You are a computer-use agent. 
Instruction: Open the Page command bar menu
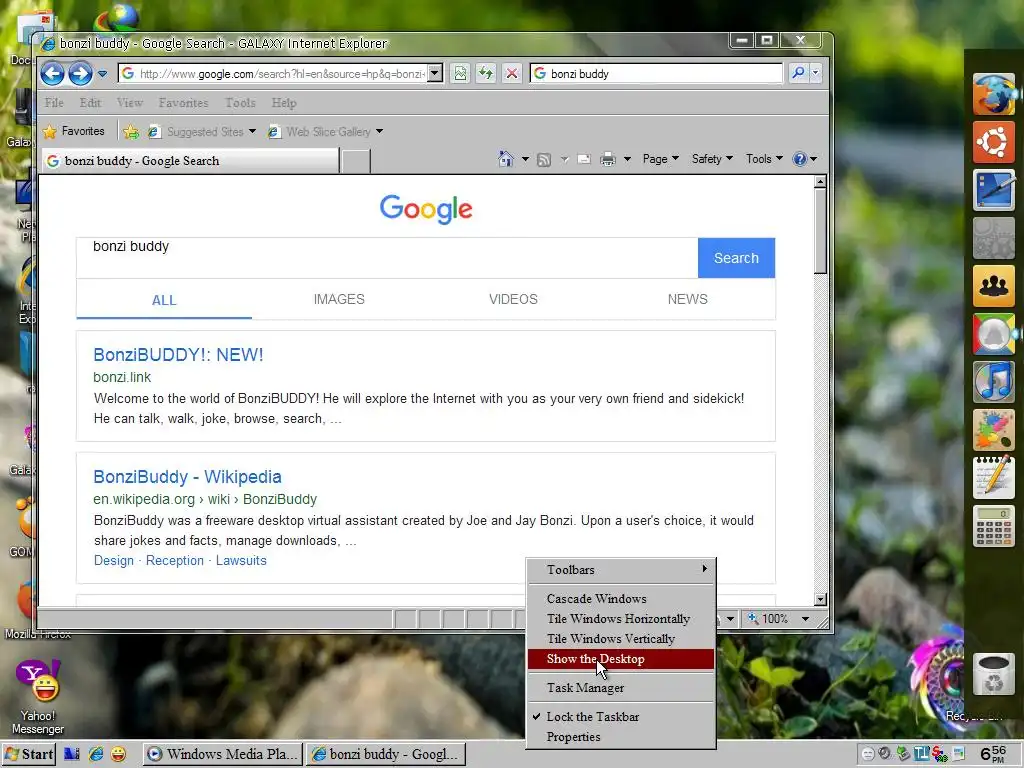(x=661, y=159)
